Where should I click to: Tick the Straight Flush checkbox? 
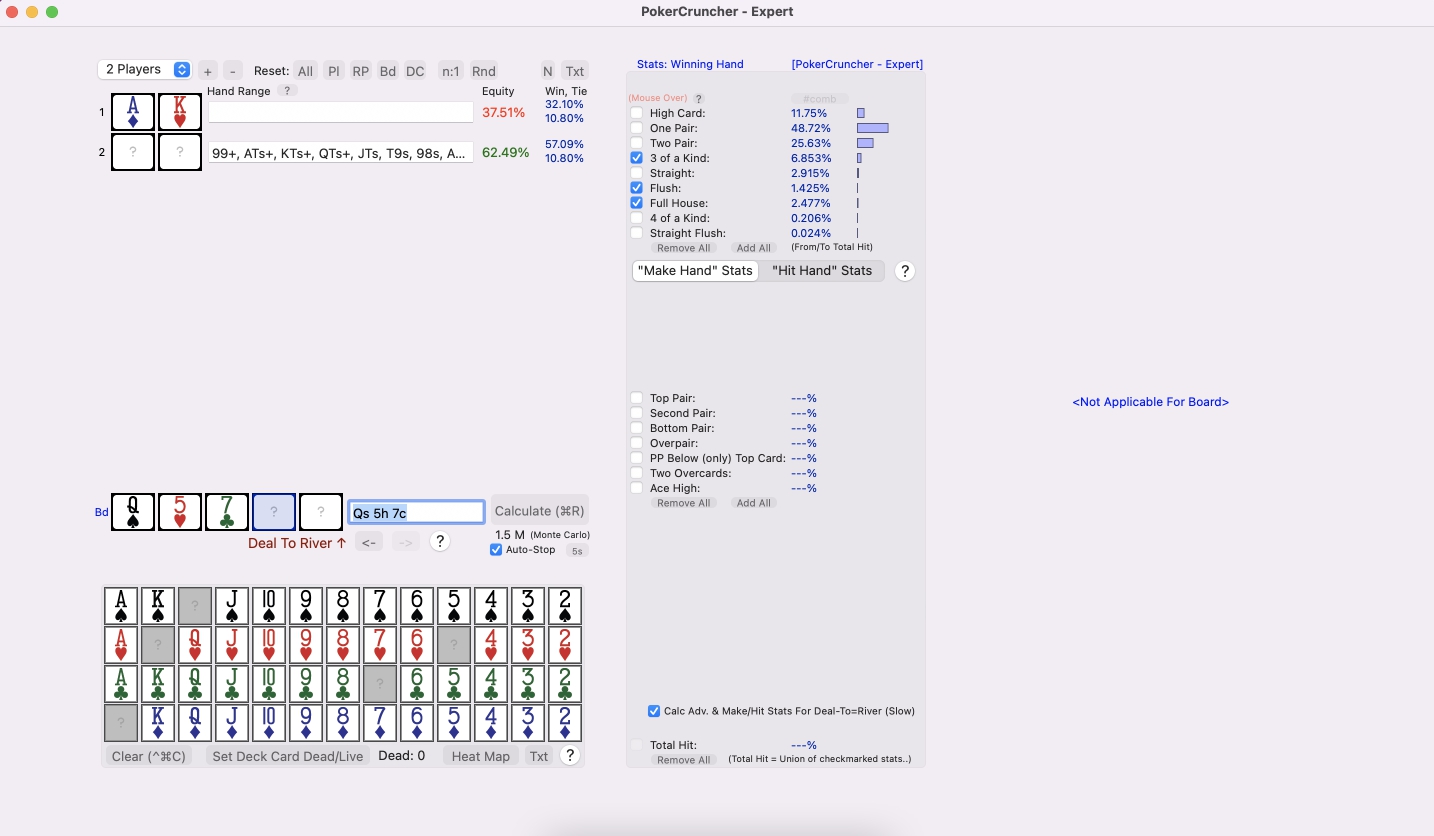tap(637, 233)
